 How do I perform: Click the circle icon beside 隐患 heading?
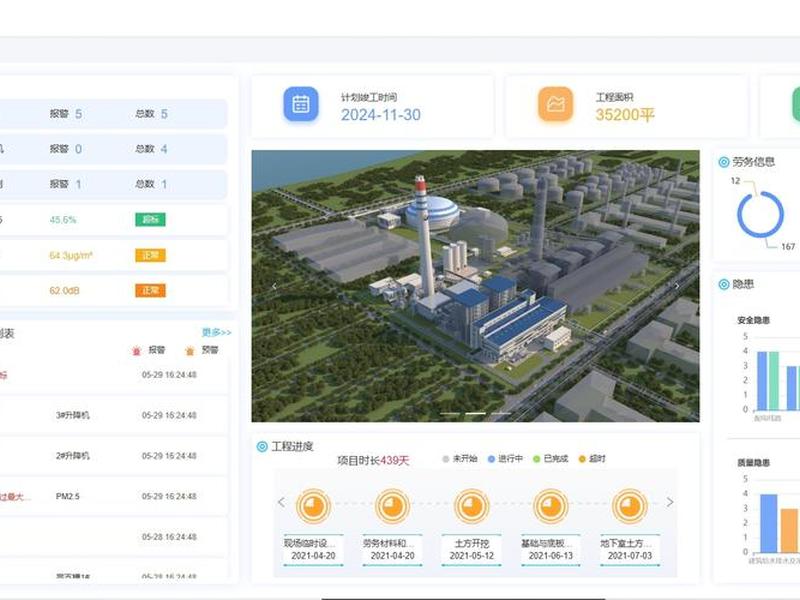(723, 284)
